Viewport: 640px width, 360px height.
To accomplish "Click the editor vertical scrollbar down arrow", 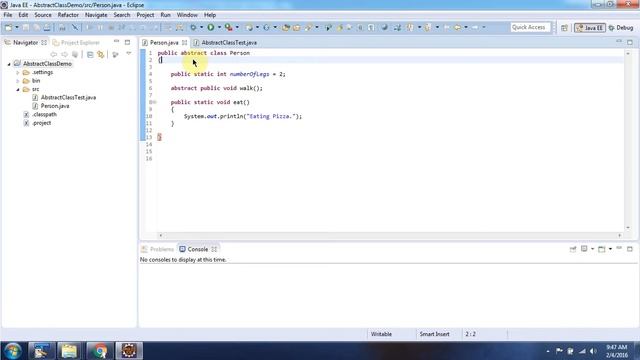I will click(628, 228).
